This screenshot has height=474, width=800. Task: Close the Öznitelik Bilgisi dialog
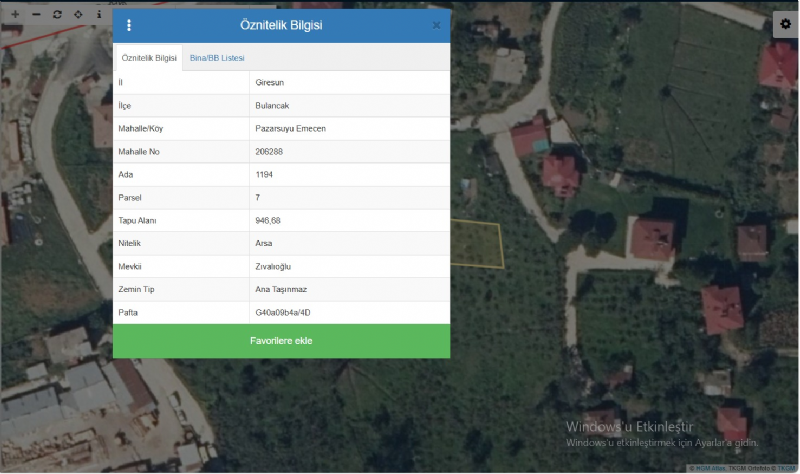point(436,25)
